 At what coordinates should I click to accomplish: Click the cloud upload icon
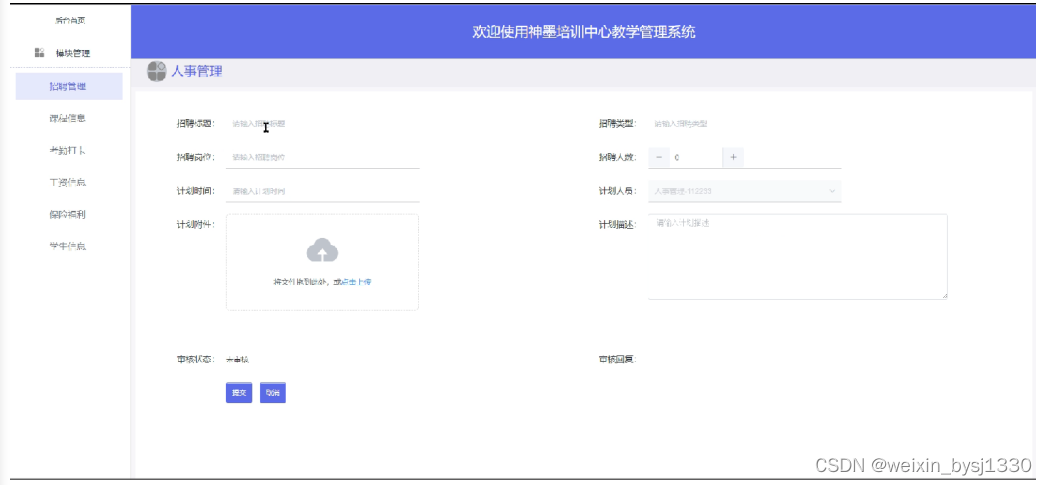coord(323,251)
